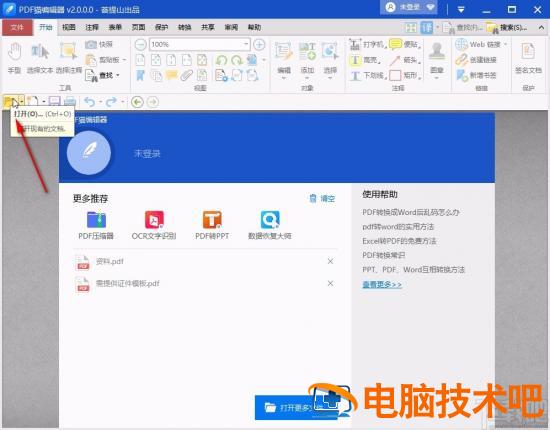Remove 资料.pdf from the recent list
The width and height of the screenshot is (550, 430).
330,261
